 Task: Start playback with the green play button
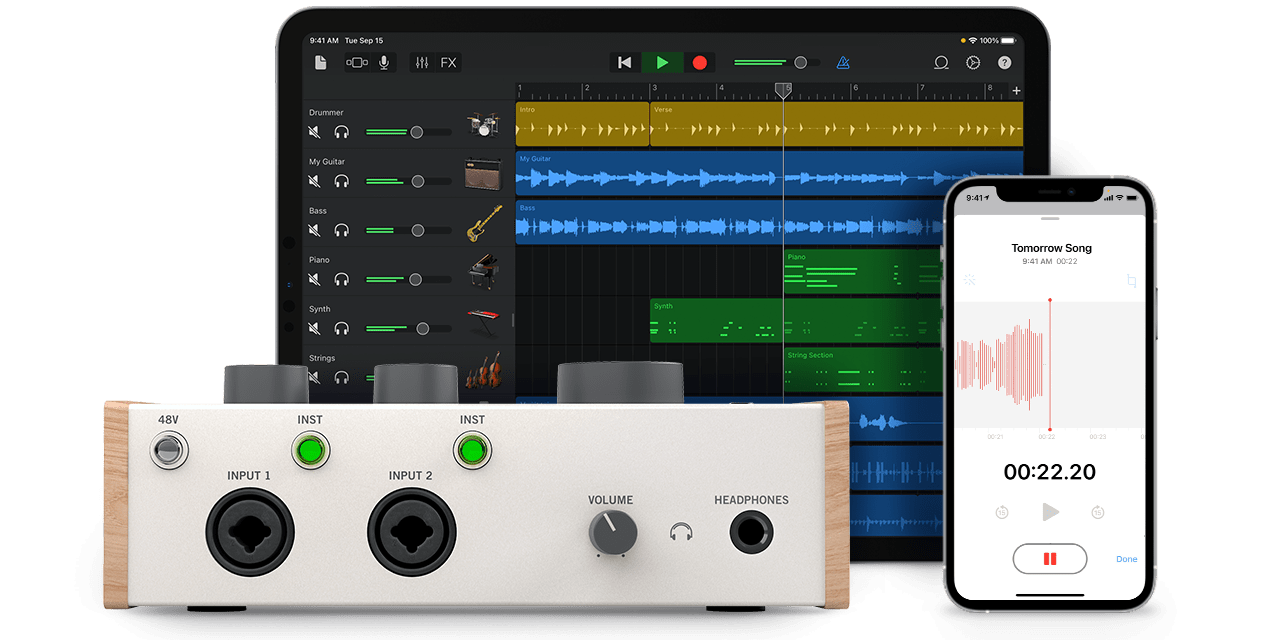[x=663, y=61]
